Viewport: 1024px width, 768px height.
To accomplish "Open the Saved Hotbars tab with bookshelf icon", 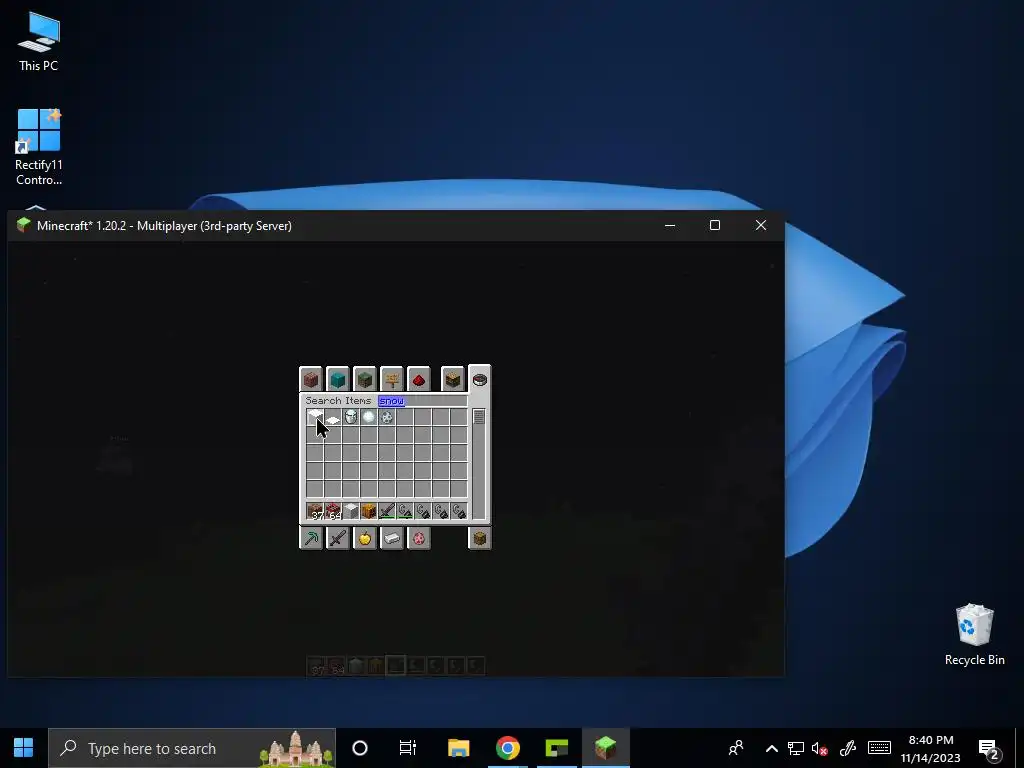I will (452, 379).
